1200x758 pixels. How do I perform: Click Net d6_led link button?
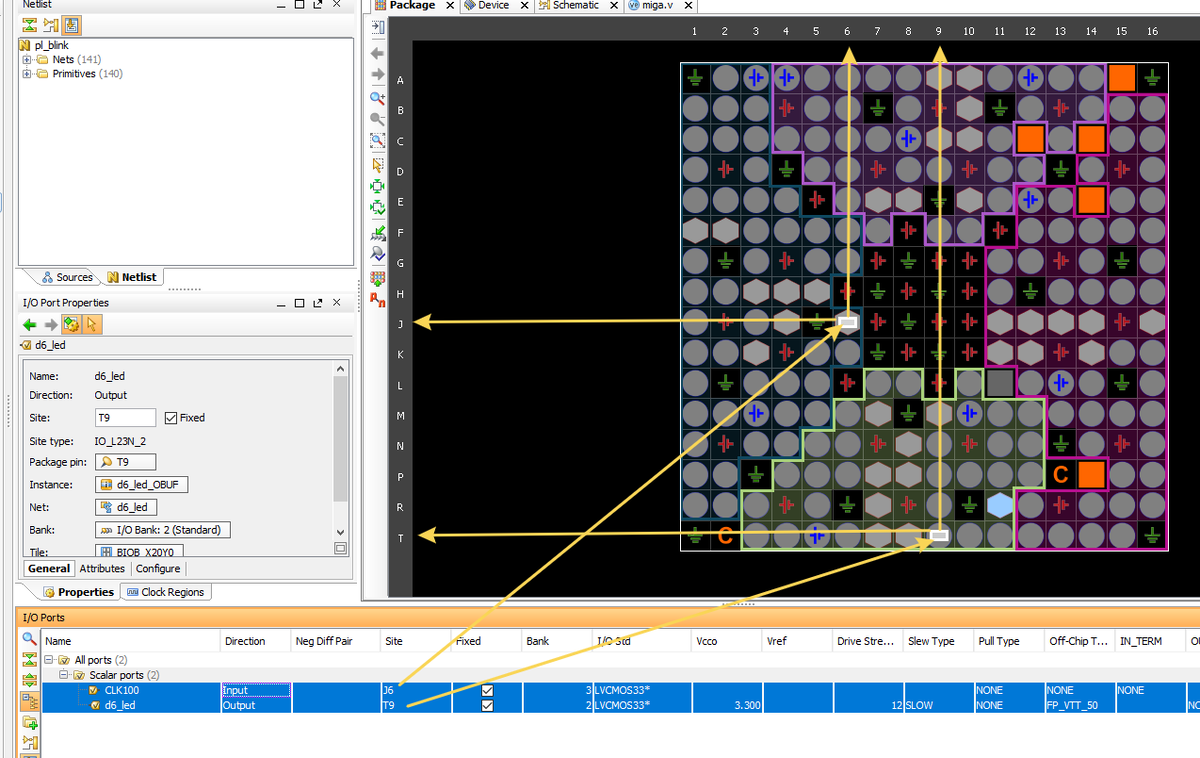click(126, 507)
